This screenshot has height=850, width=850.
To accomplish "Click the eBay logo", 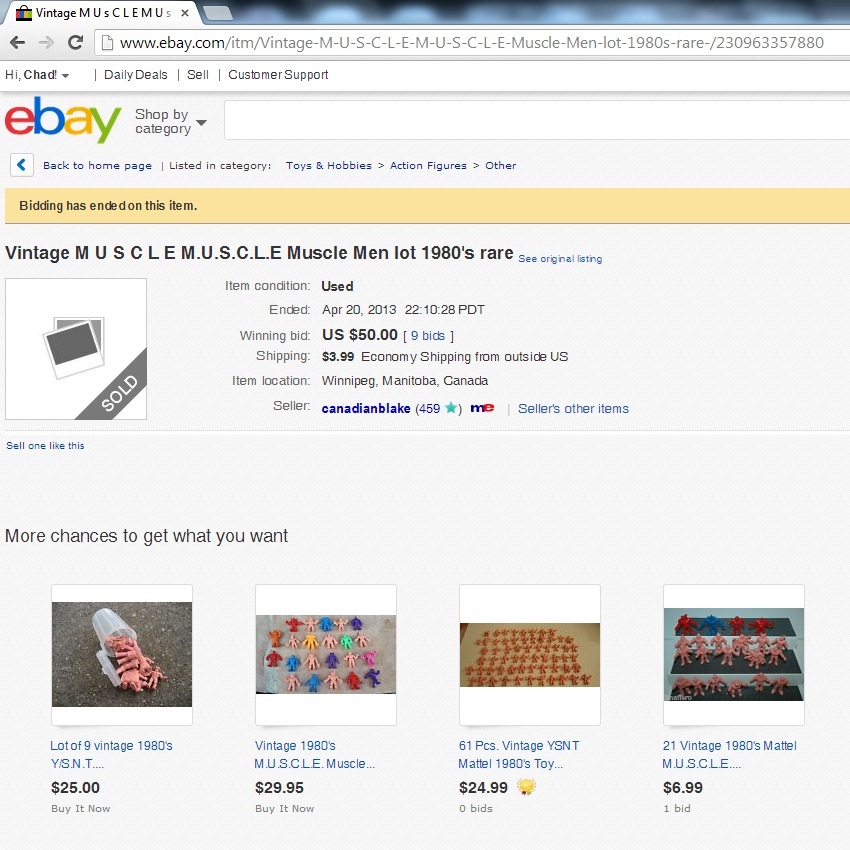I will pos(63,119).
